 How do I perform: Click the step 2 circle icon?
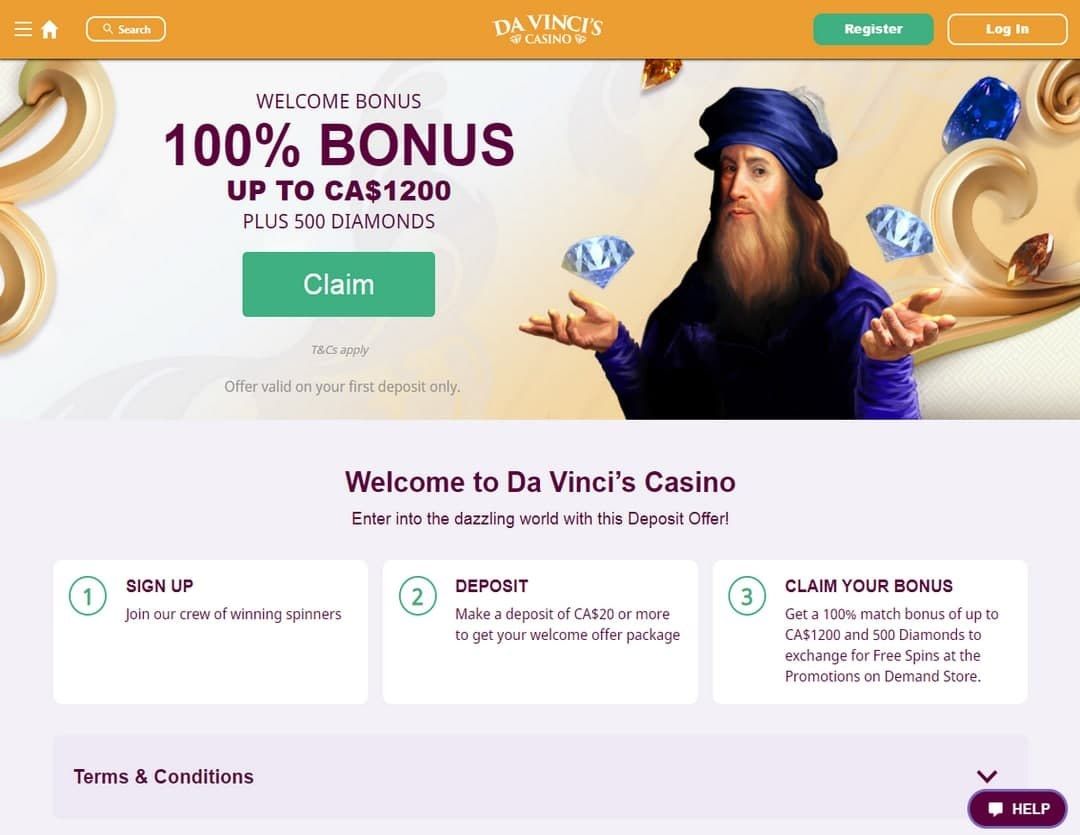tap(417, 596)
